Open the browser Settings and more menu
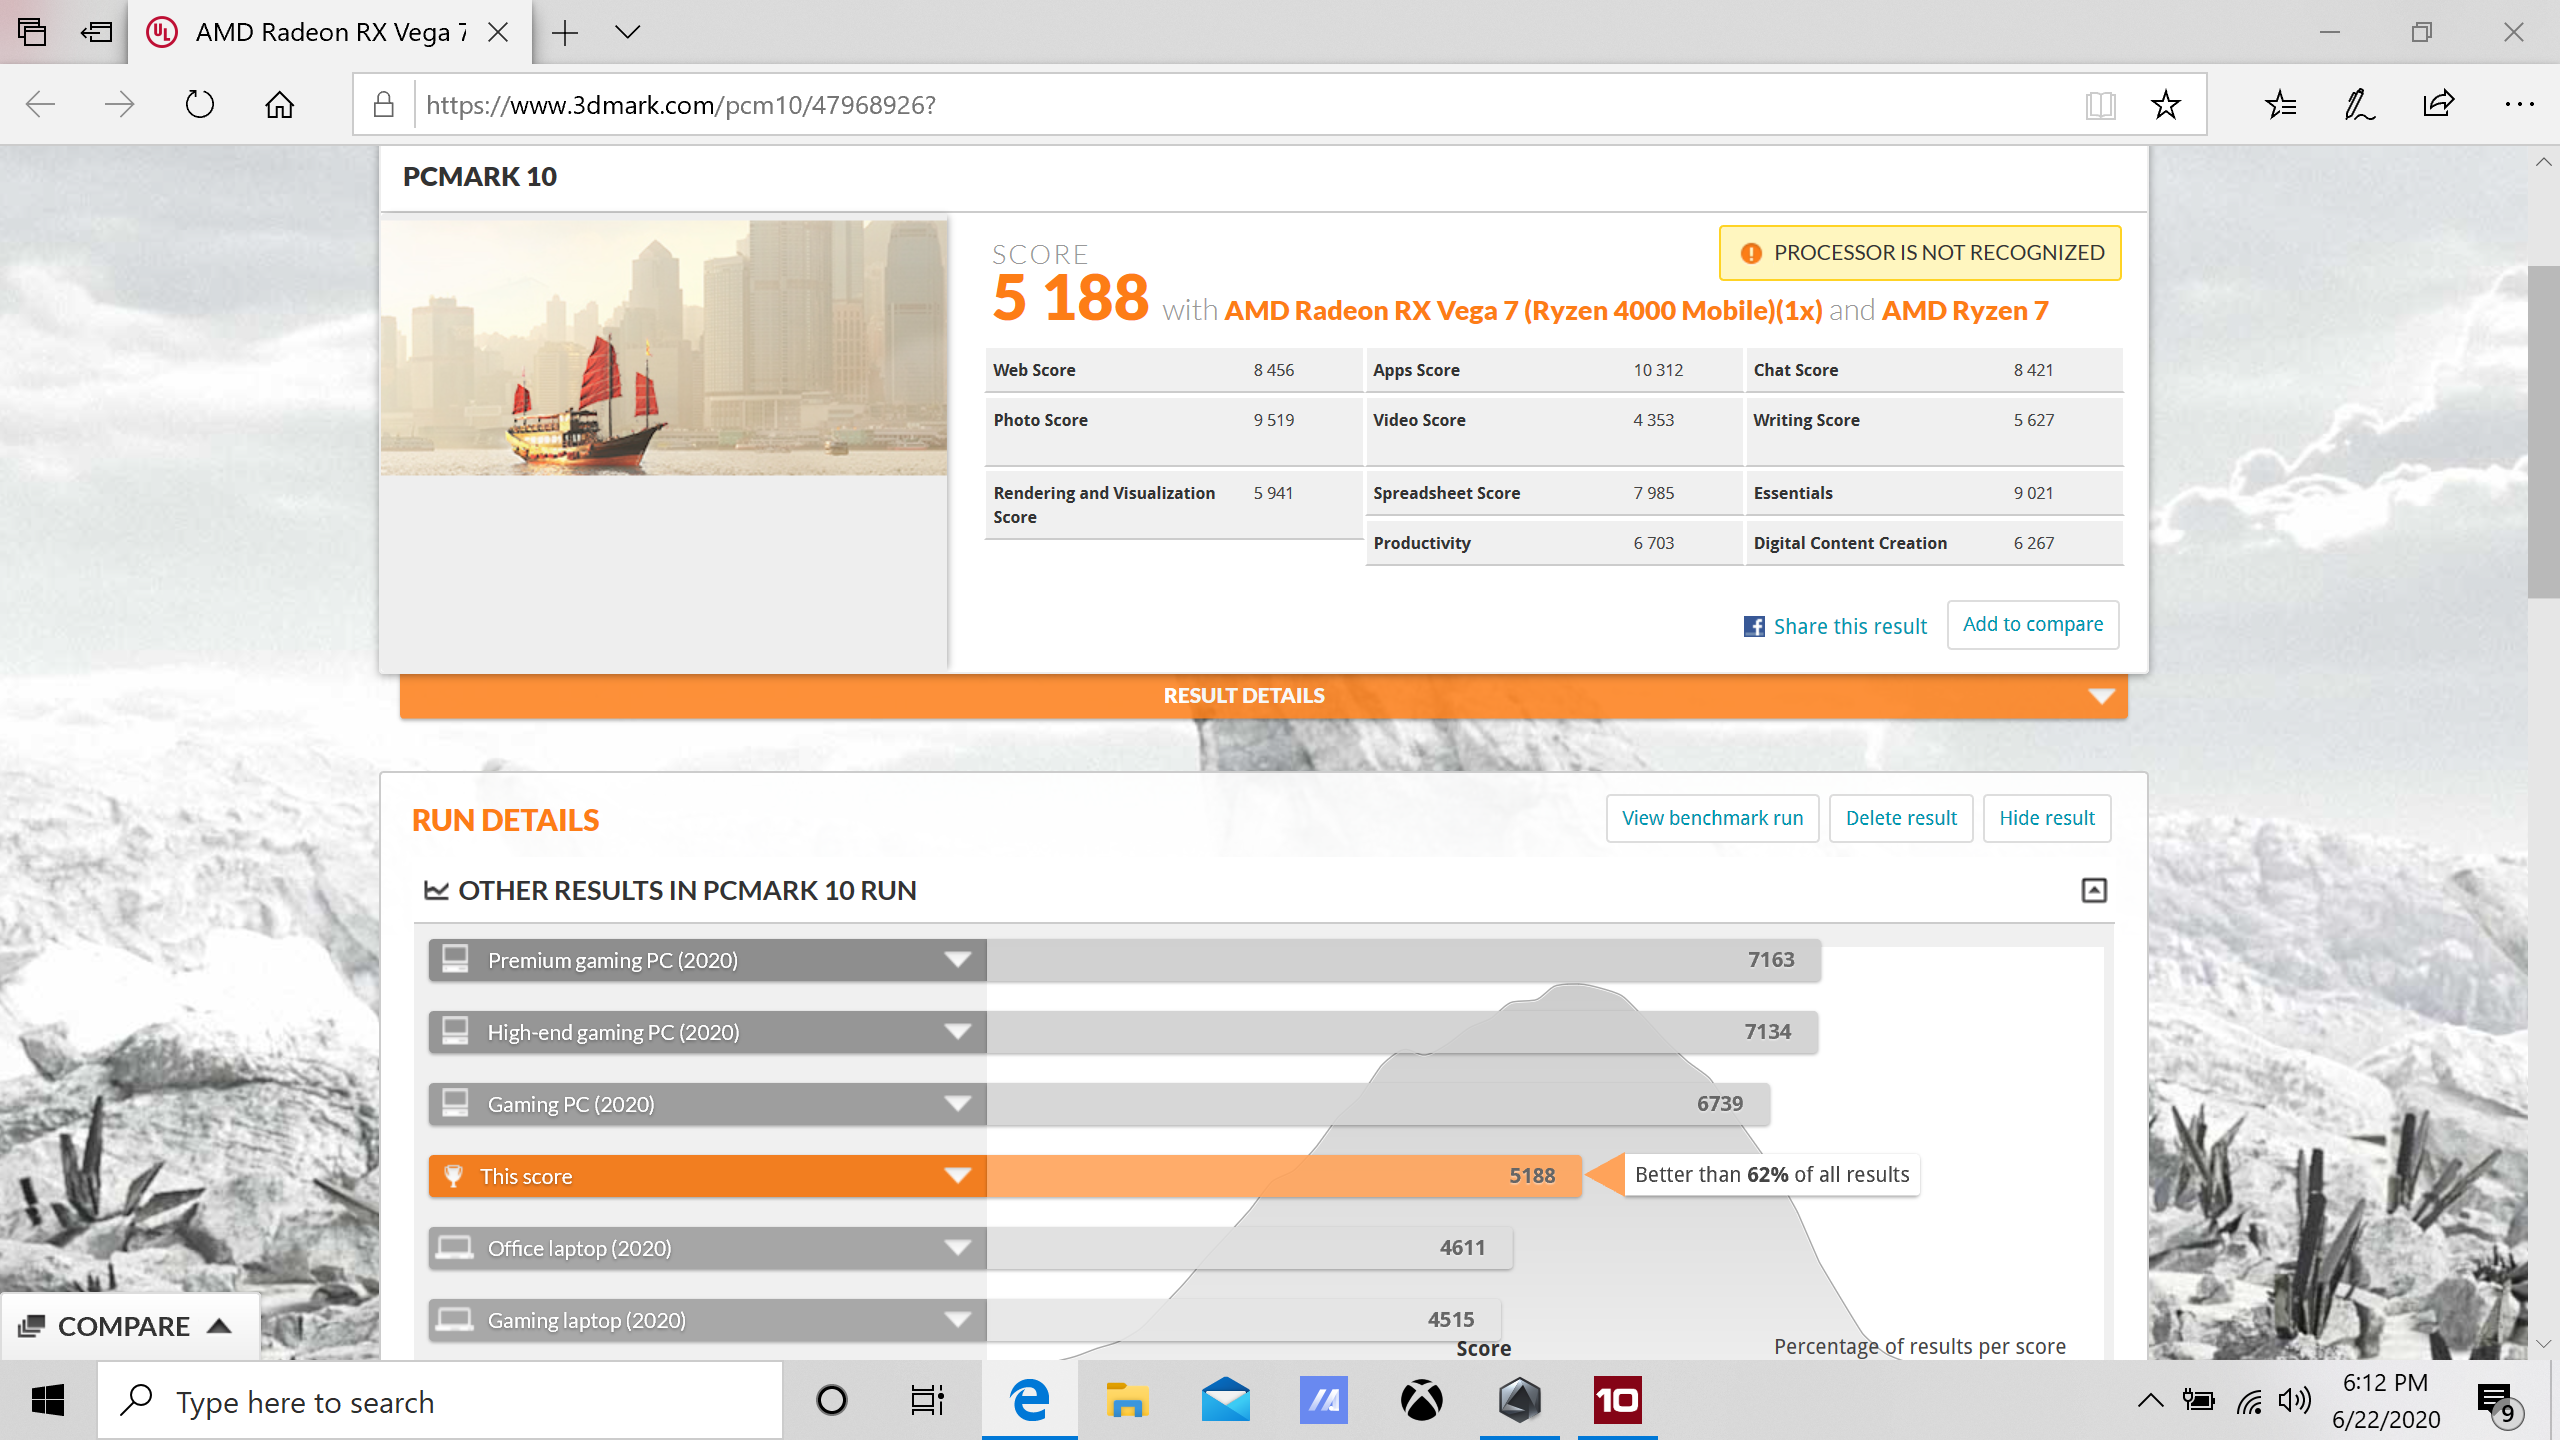Viewport: 2560px width, 1440px height. coord(2519,104)
